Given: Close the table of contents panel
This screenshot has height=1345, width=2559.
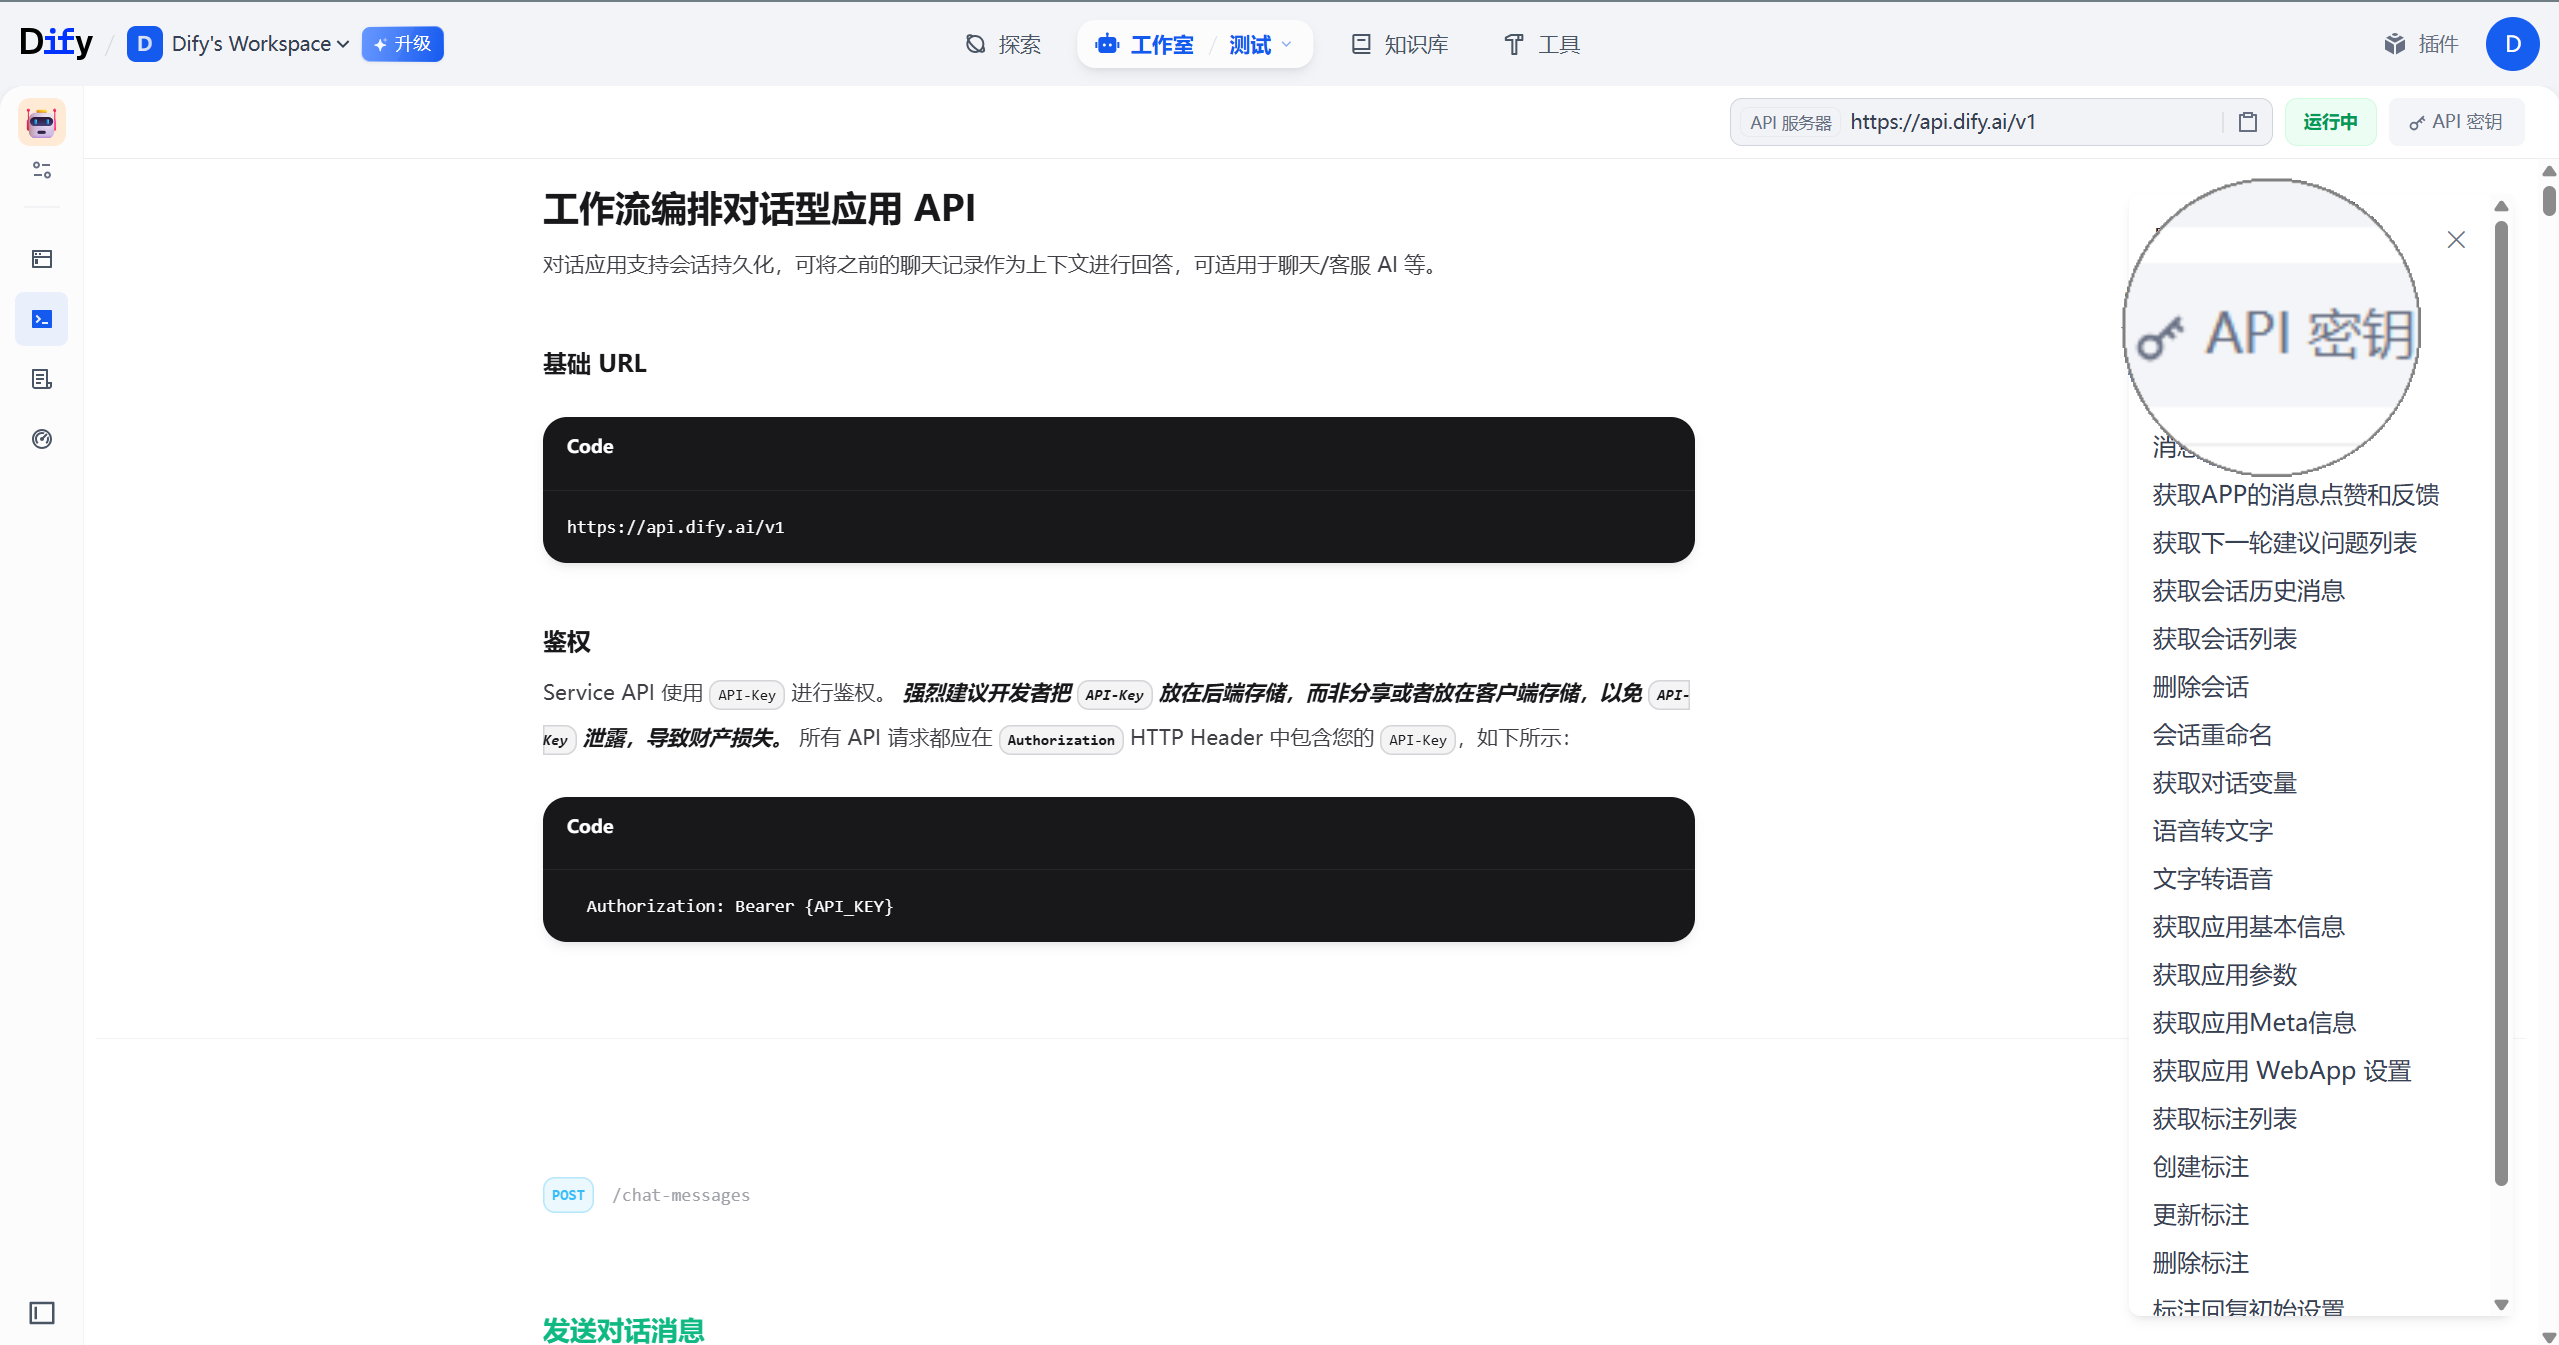Looking at the screenshot, I should (x=2456, y=239).
